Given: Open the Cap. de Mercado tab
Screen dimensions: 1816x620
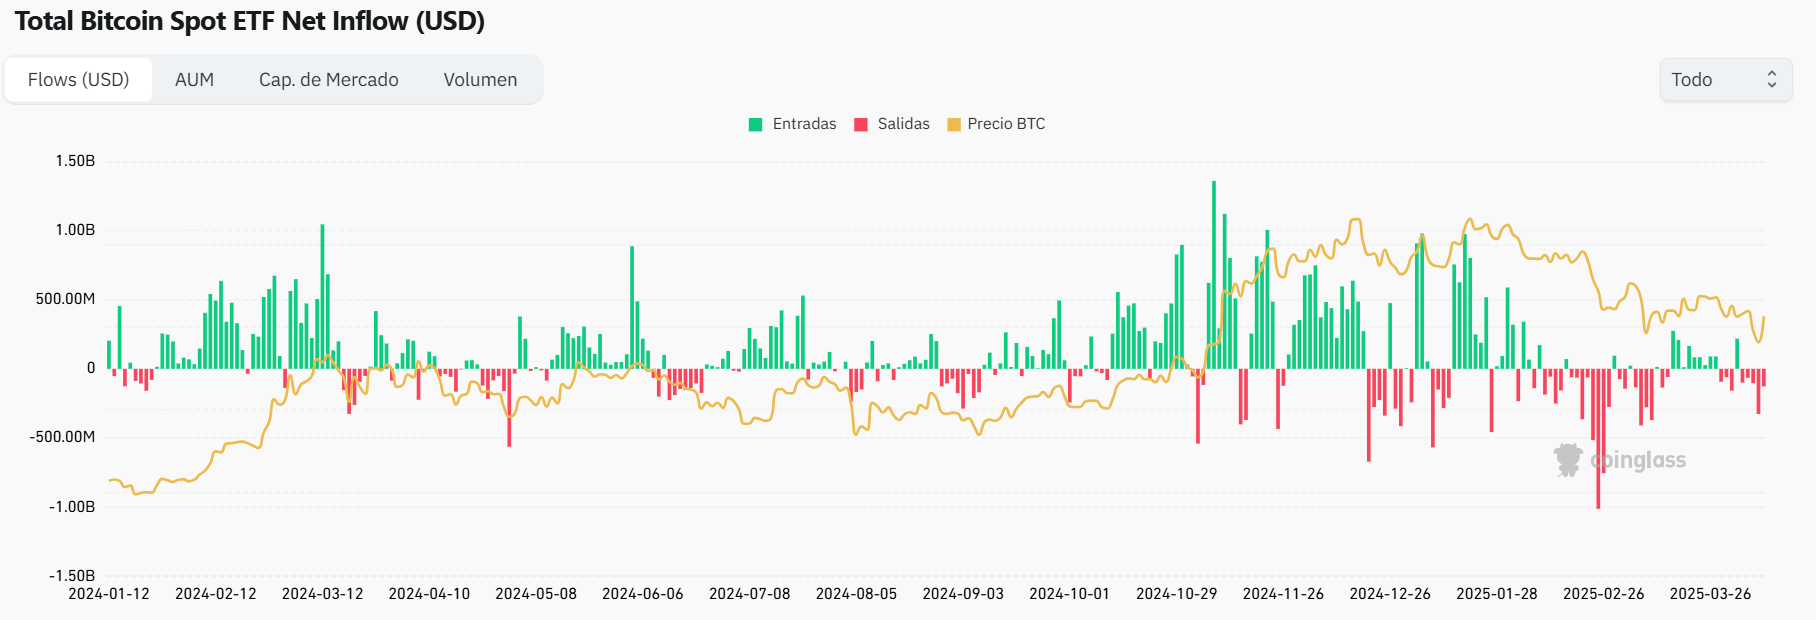Looking at the screenshot, I should [329, 80].
